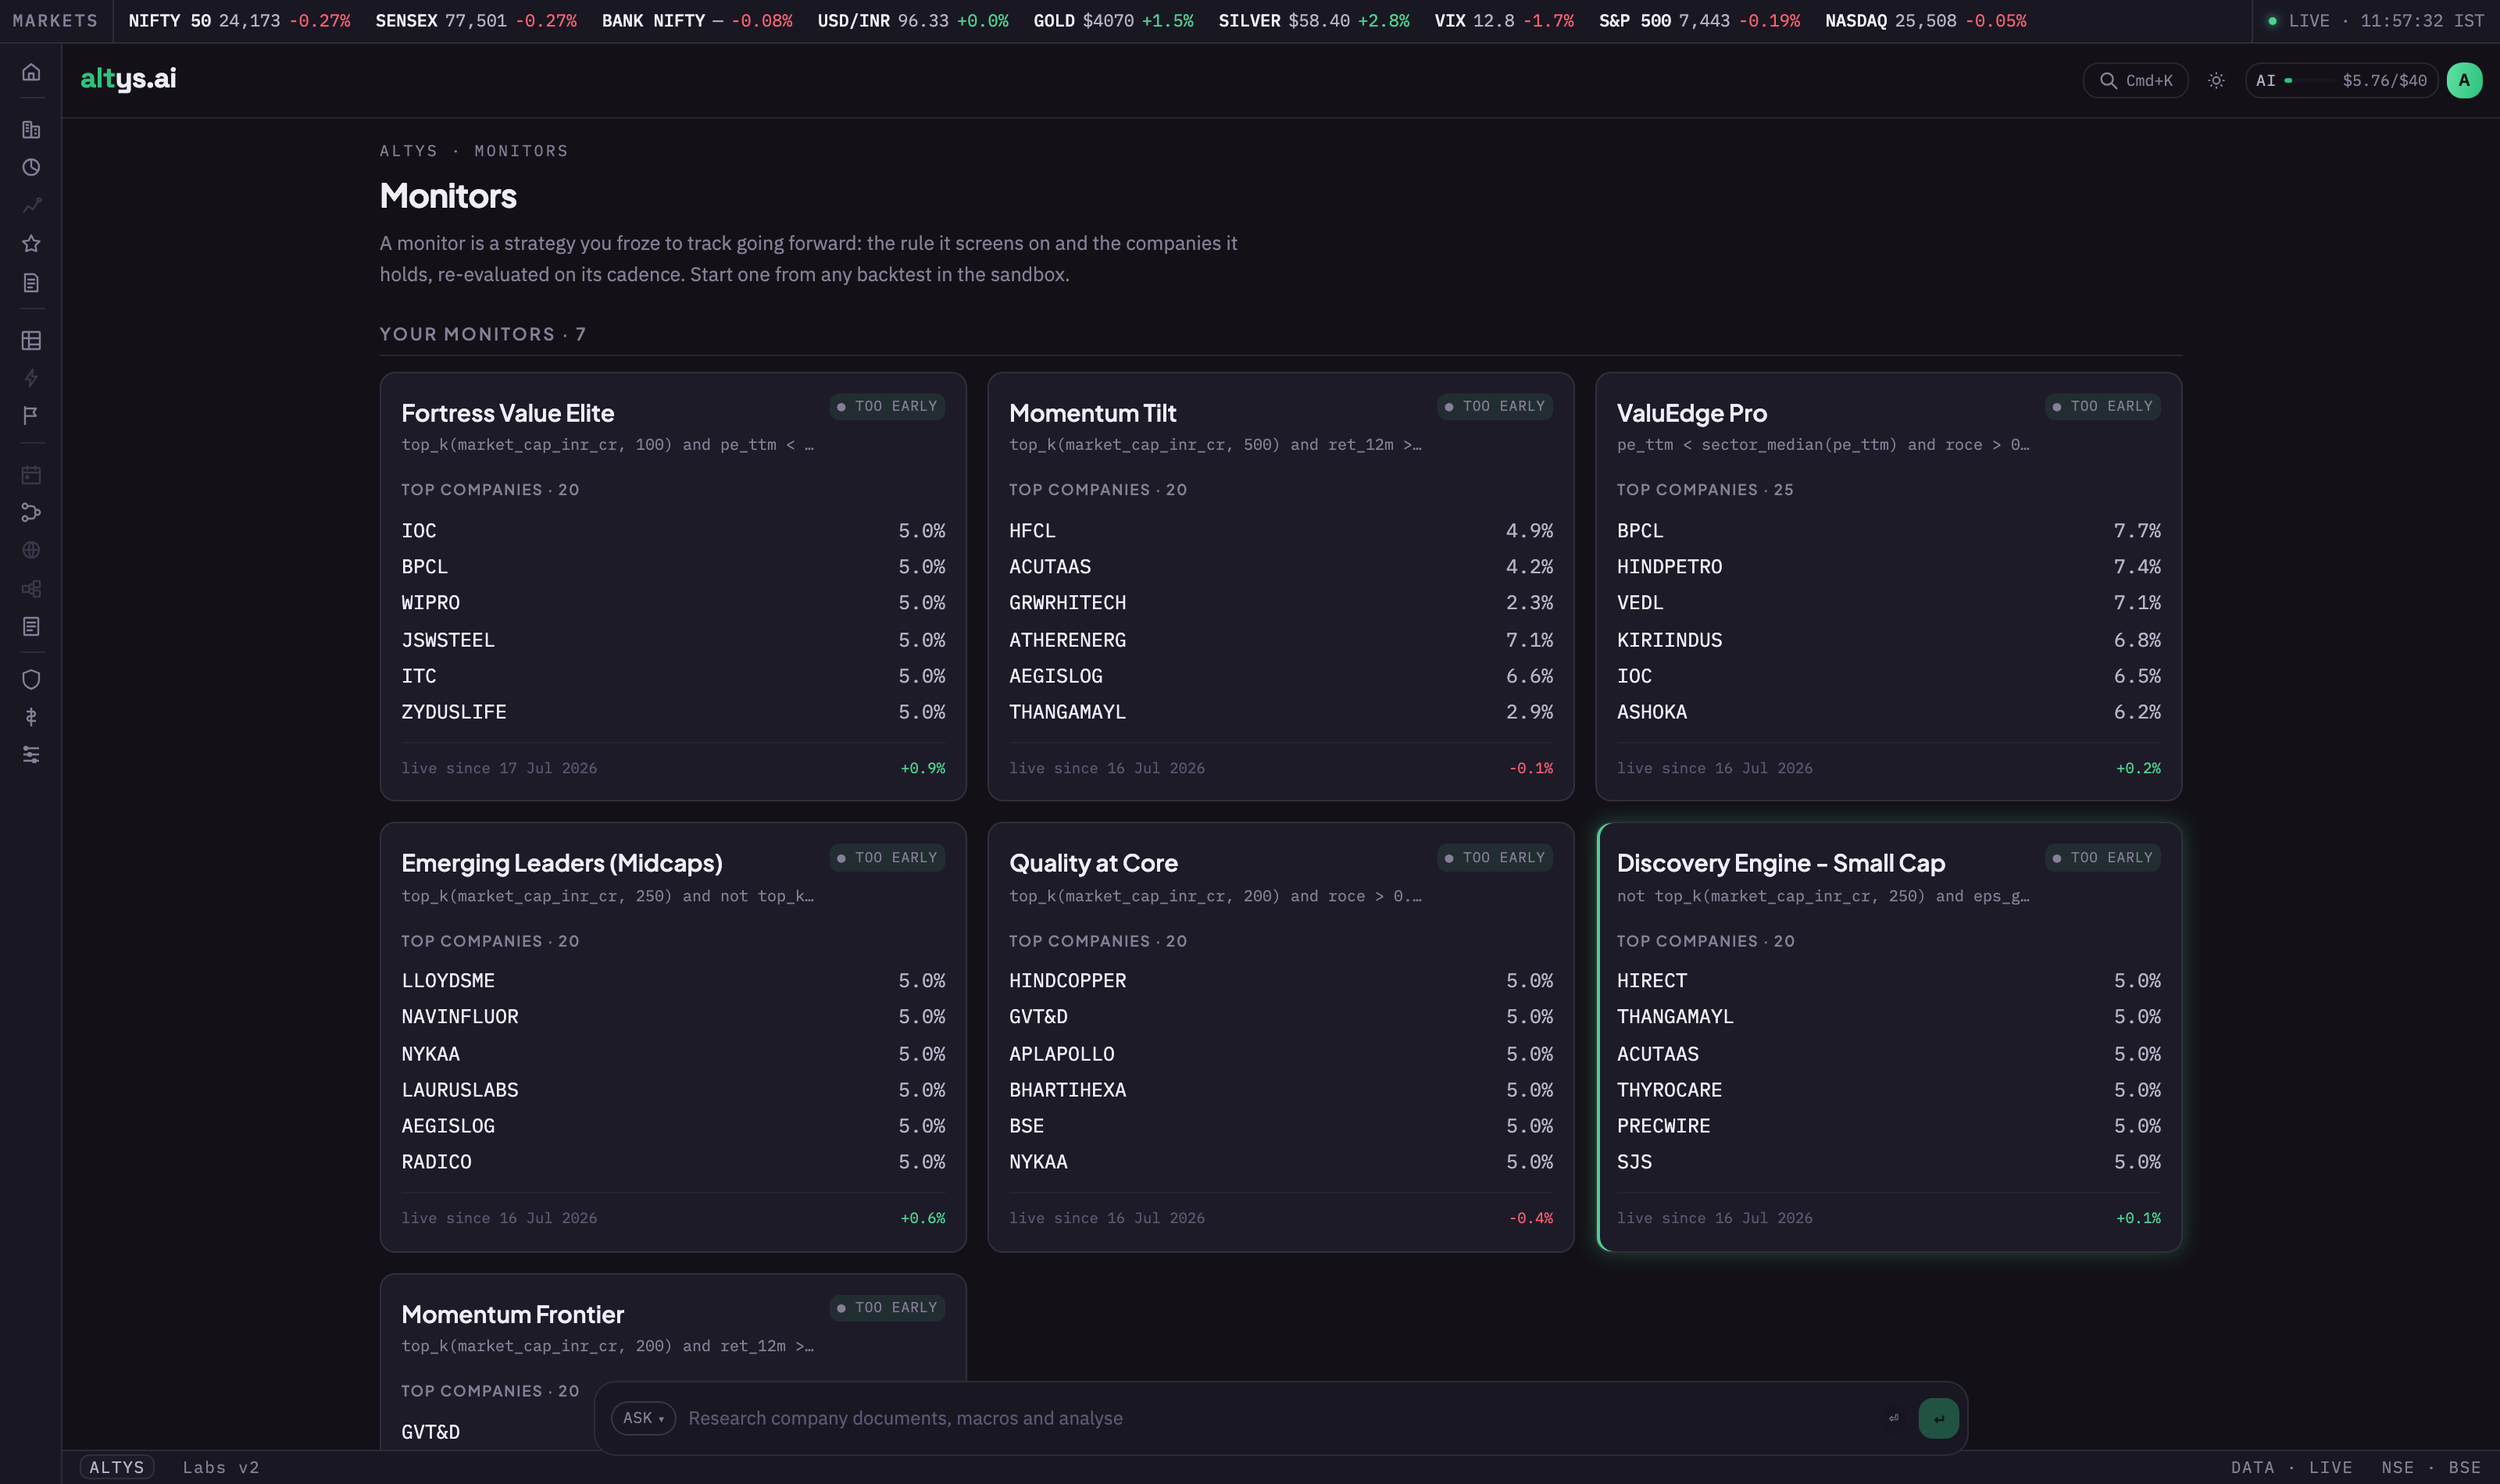Image resolution: width=2500 pixels, height=1484 pixels.
Task: Click SILVER in the markets ticker
Action: pos(1314,21)
